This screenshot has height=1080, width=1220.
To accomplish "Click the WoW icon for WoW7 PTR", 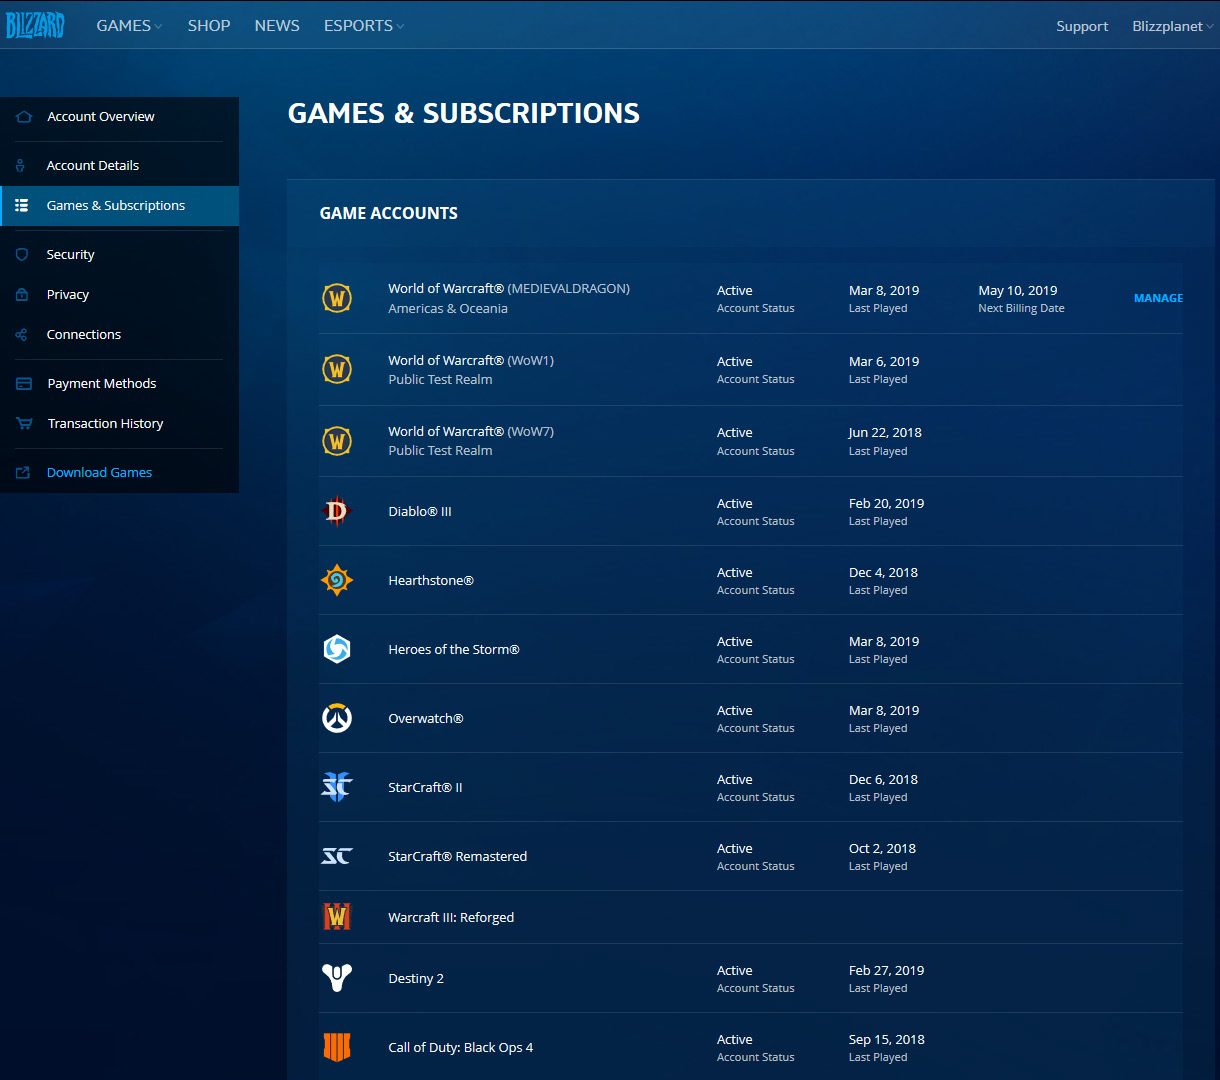I will [337, 440].
